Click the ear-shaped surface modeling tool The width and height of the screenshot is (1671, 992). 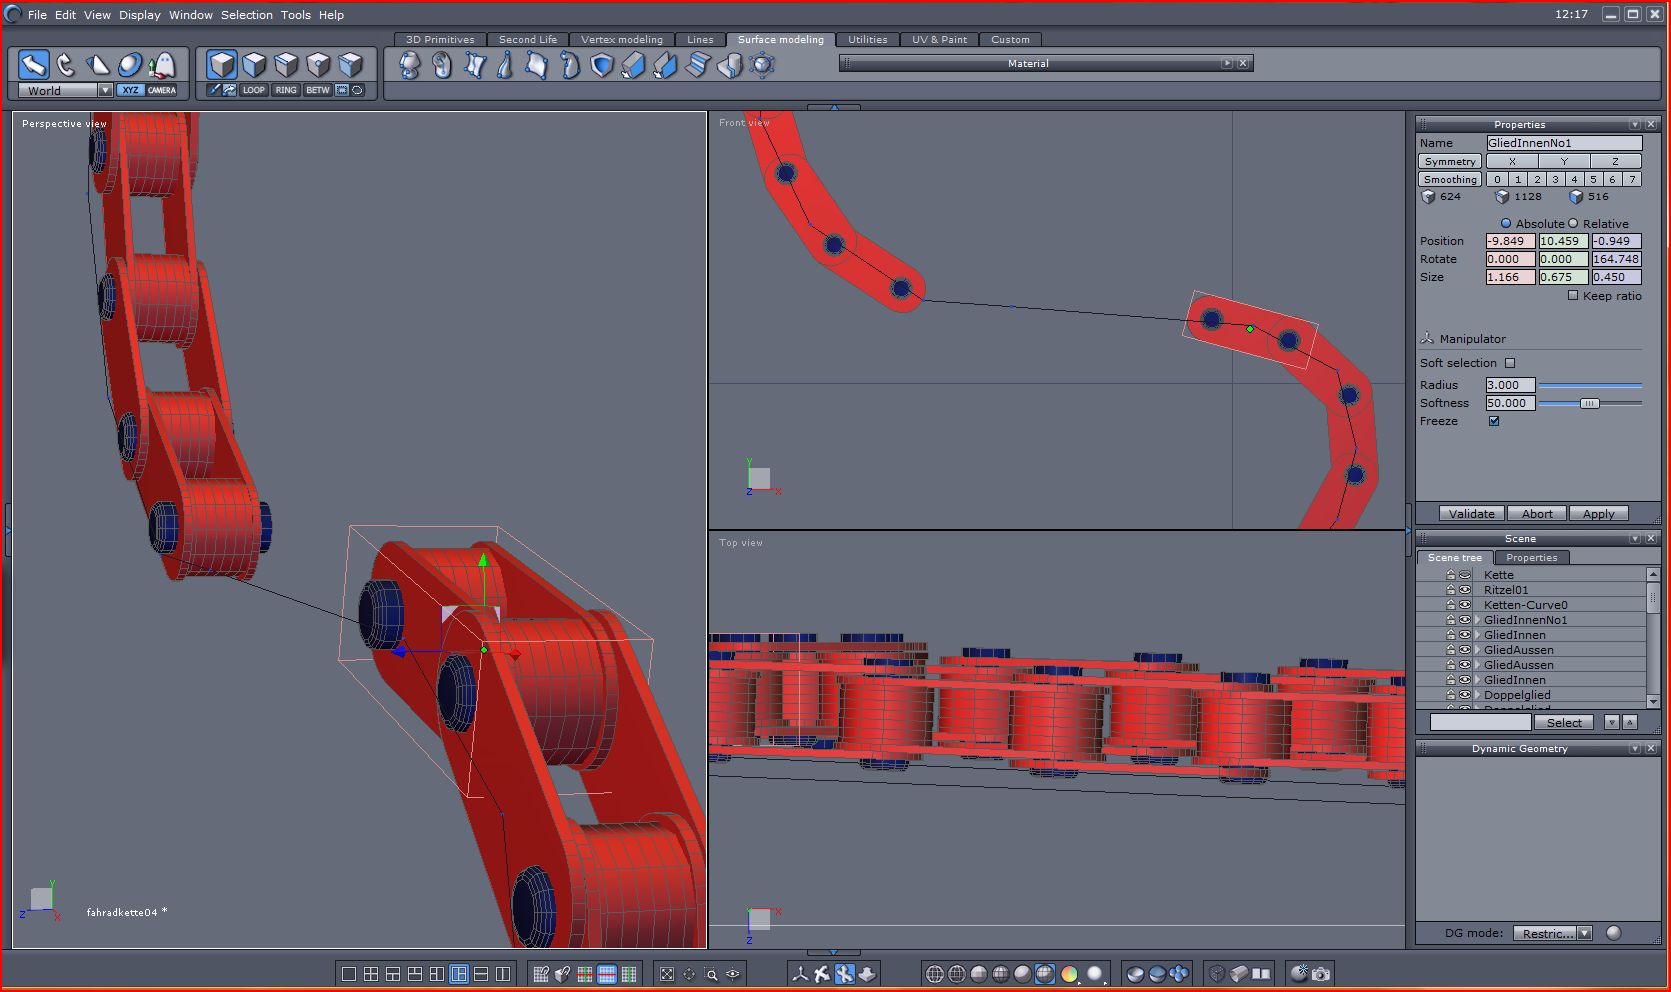442,65
